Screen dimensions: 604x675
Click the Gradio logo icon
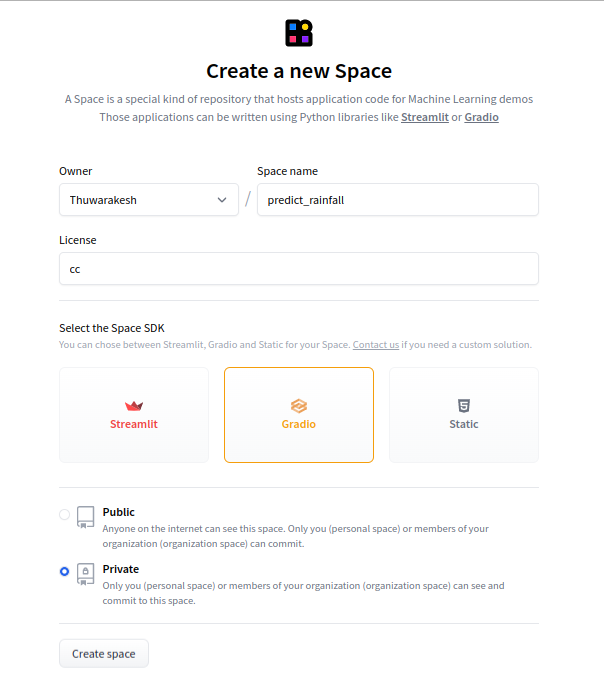[298, 406]
